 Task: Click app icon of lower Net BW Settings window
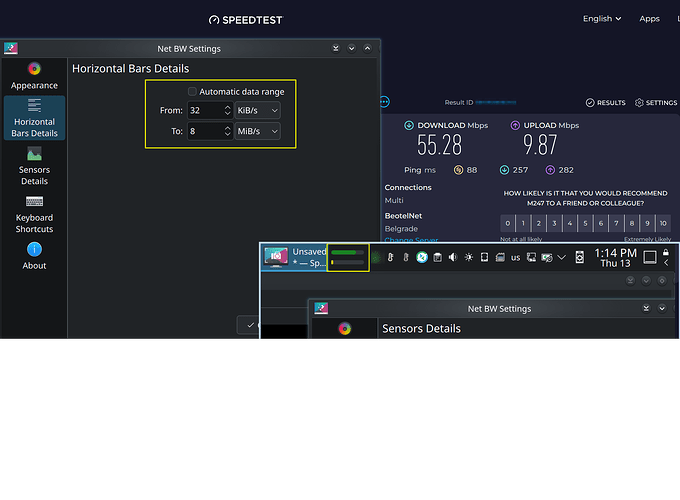[x=321, y=308]
